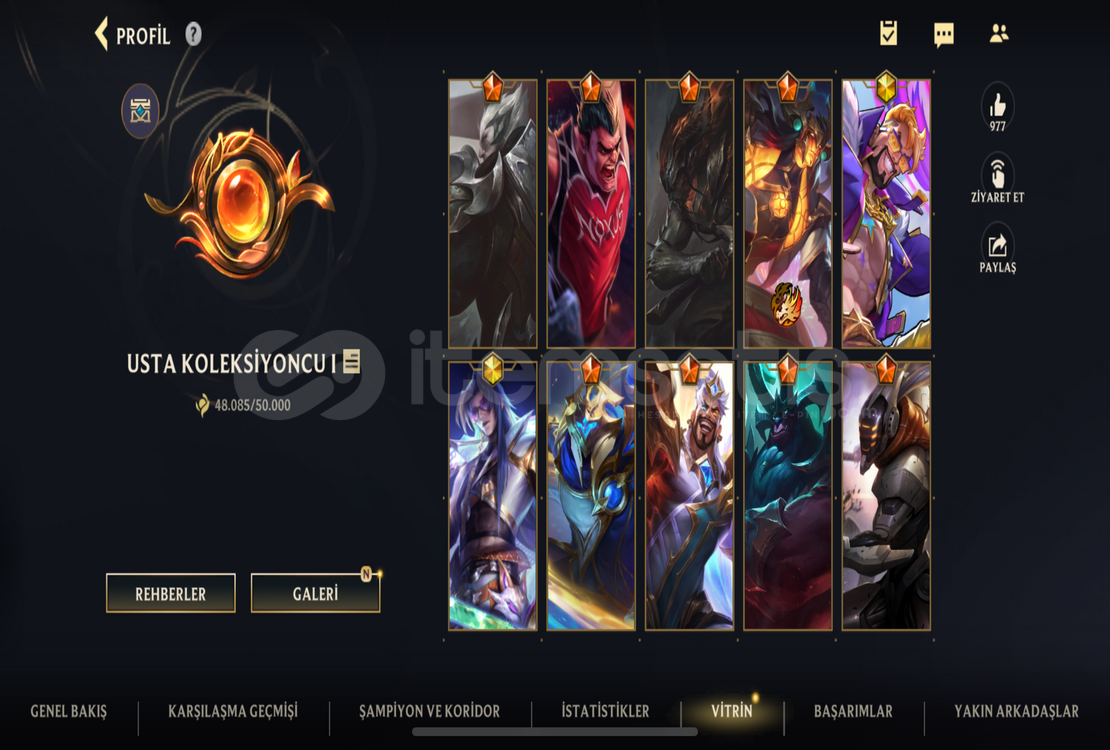Go back using the Profil arrow
Viewport: 1110px width, 750px height.
coord(103,34)
